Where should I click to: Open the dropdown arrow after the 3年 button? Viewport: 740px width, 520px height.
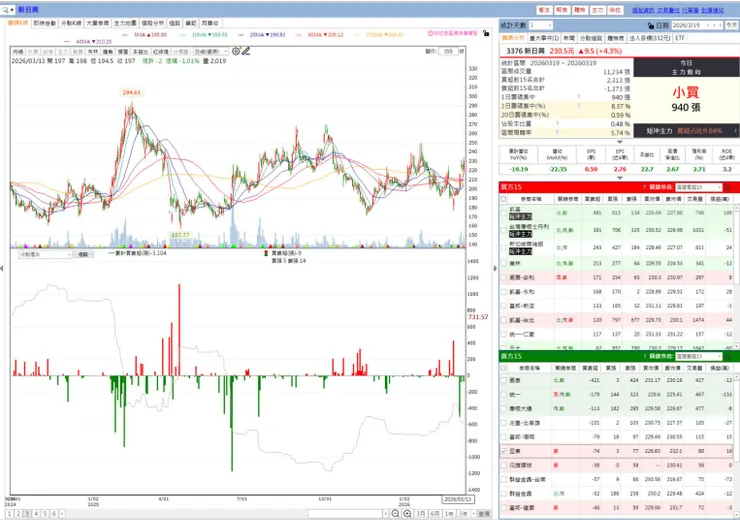(473, 513)
